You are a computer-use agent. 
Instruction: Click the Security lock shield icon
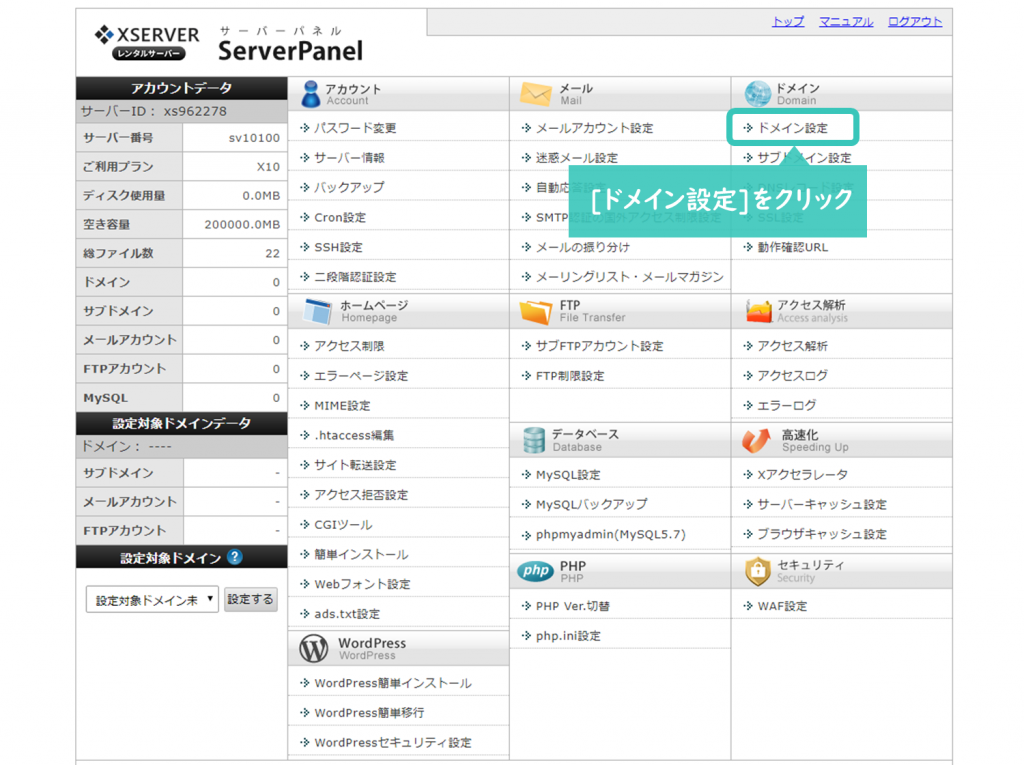coord(758,572)
